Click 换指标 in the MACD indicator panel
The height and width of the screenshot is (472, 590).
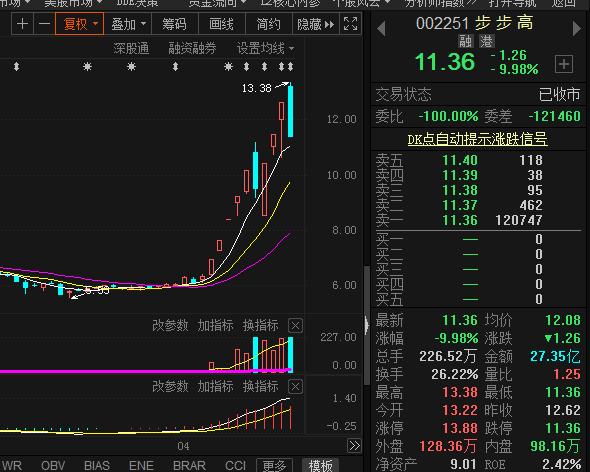point(260,386)
